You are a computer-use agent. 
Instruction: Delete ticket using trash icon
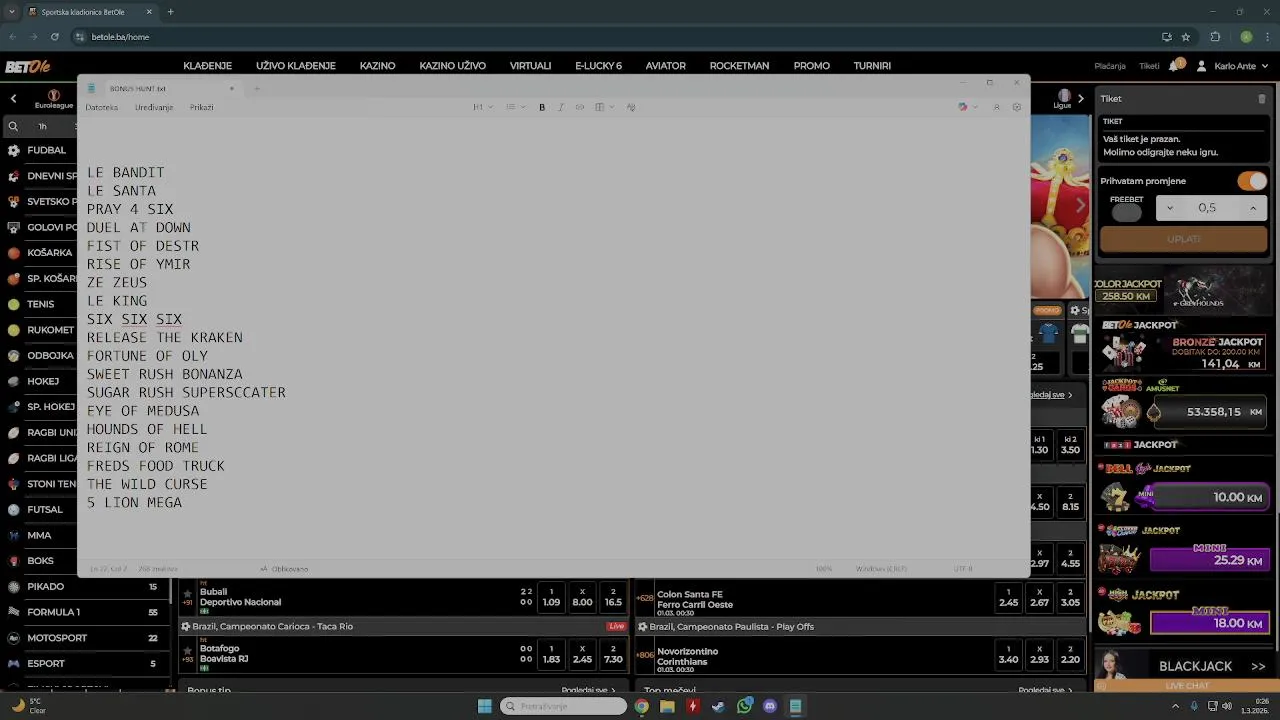1261,99
